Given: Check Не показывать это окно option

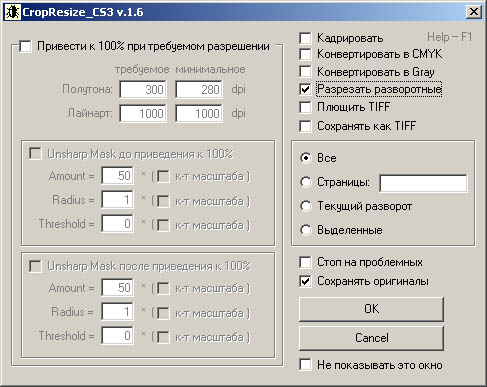Looking at the screenshot, I should pos(305,365).
